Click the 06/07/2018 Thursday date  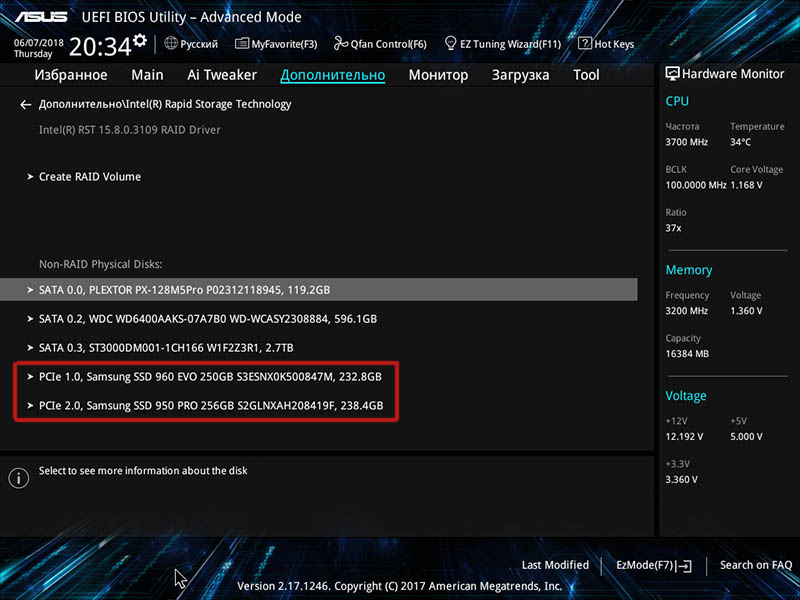(x=38, y=48)
